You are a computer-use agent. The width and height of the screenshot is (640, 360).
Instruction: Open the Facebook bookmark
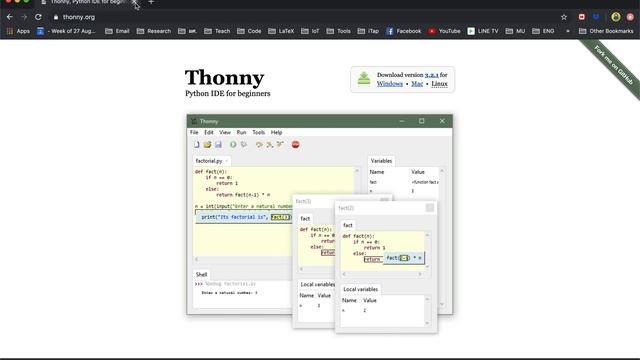tap(403, 31)
